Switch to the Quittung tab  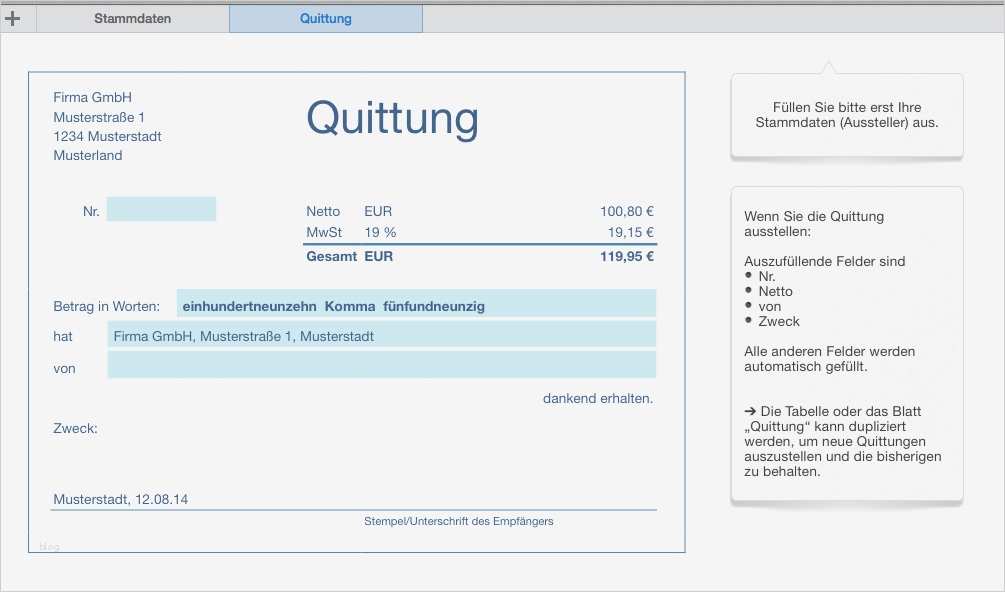[325, 17]
